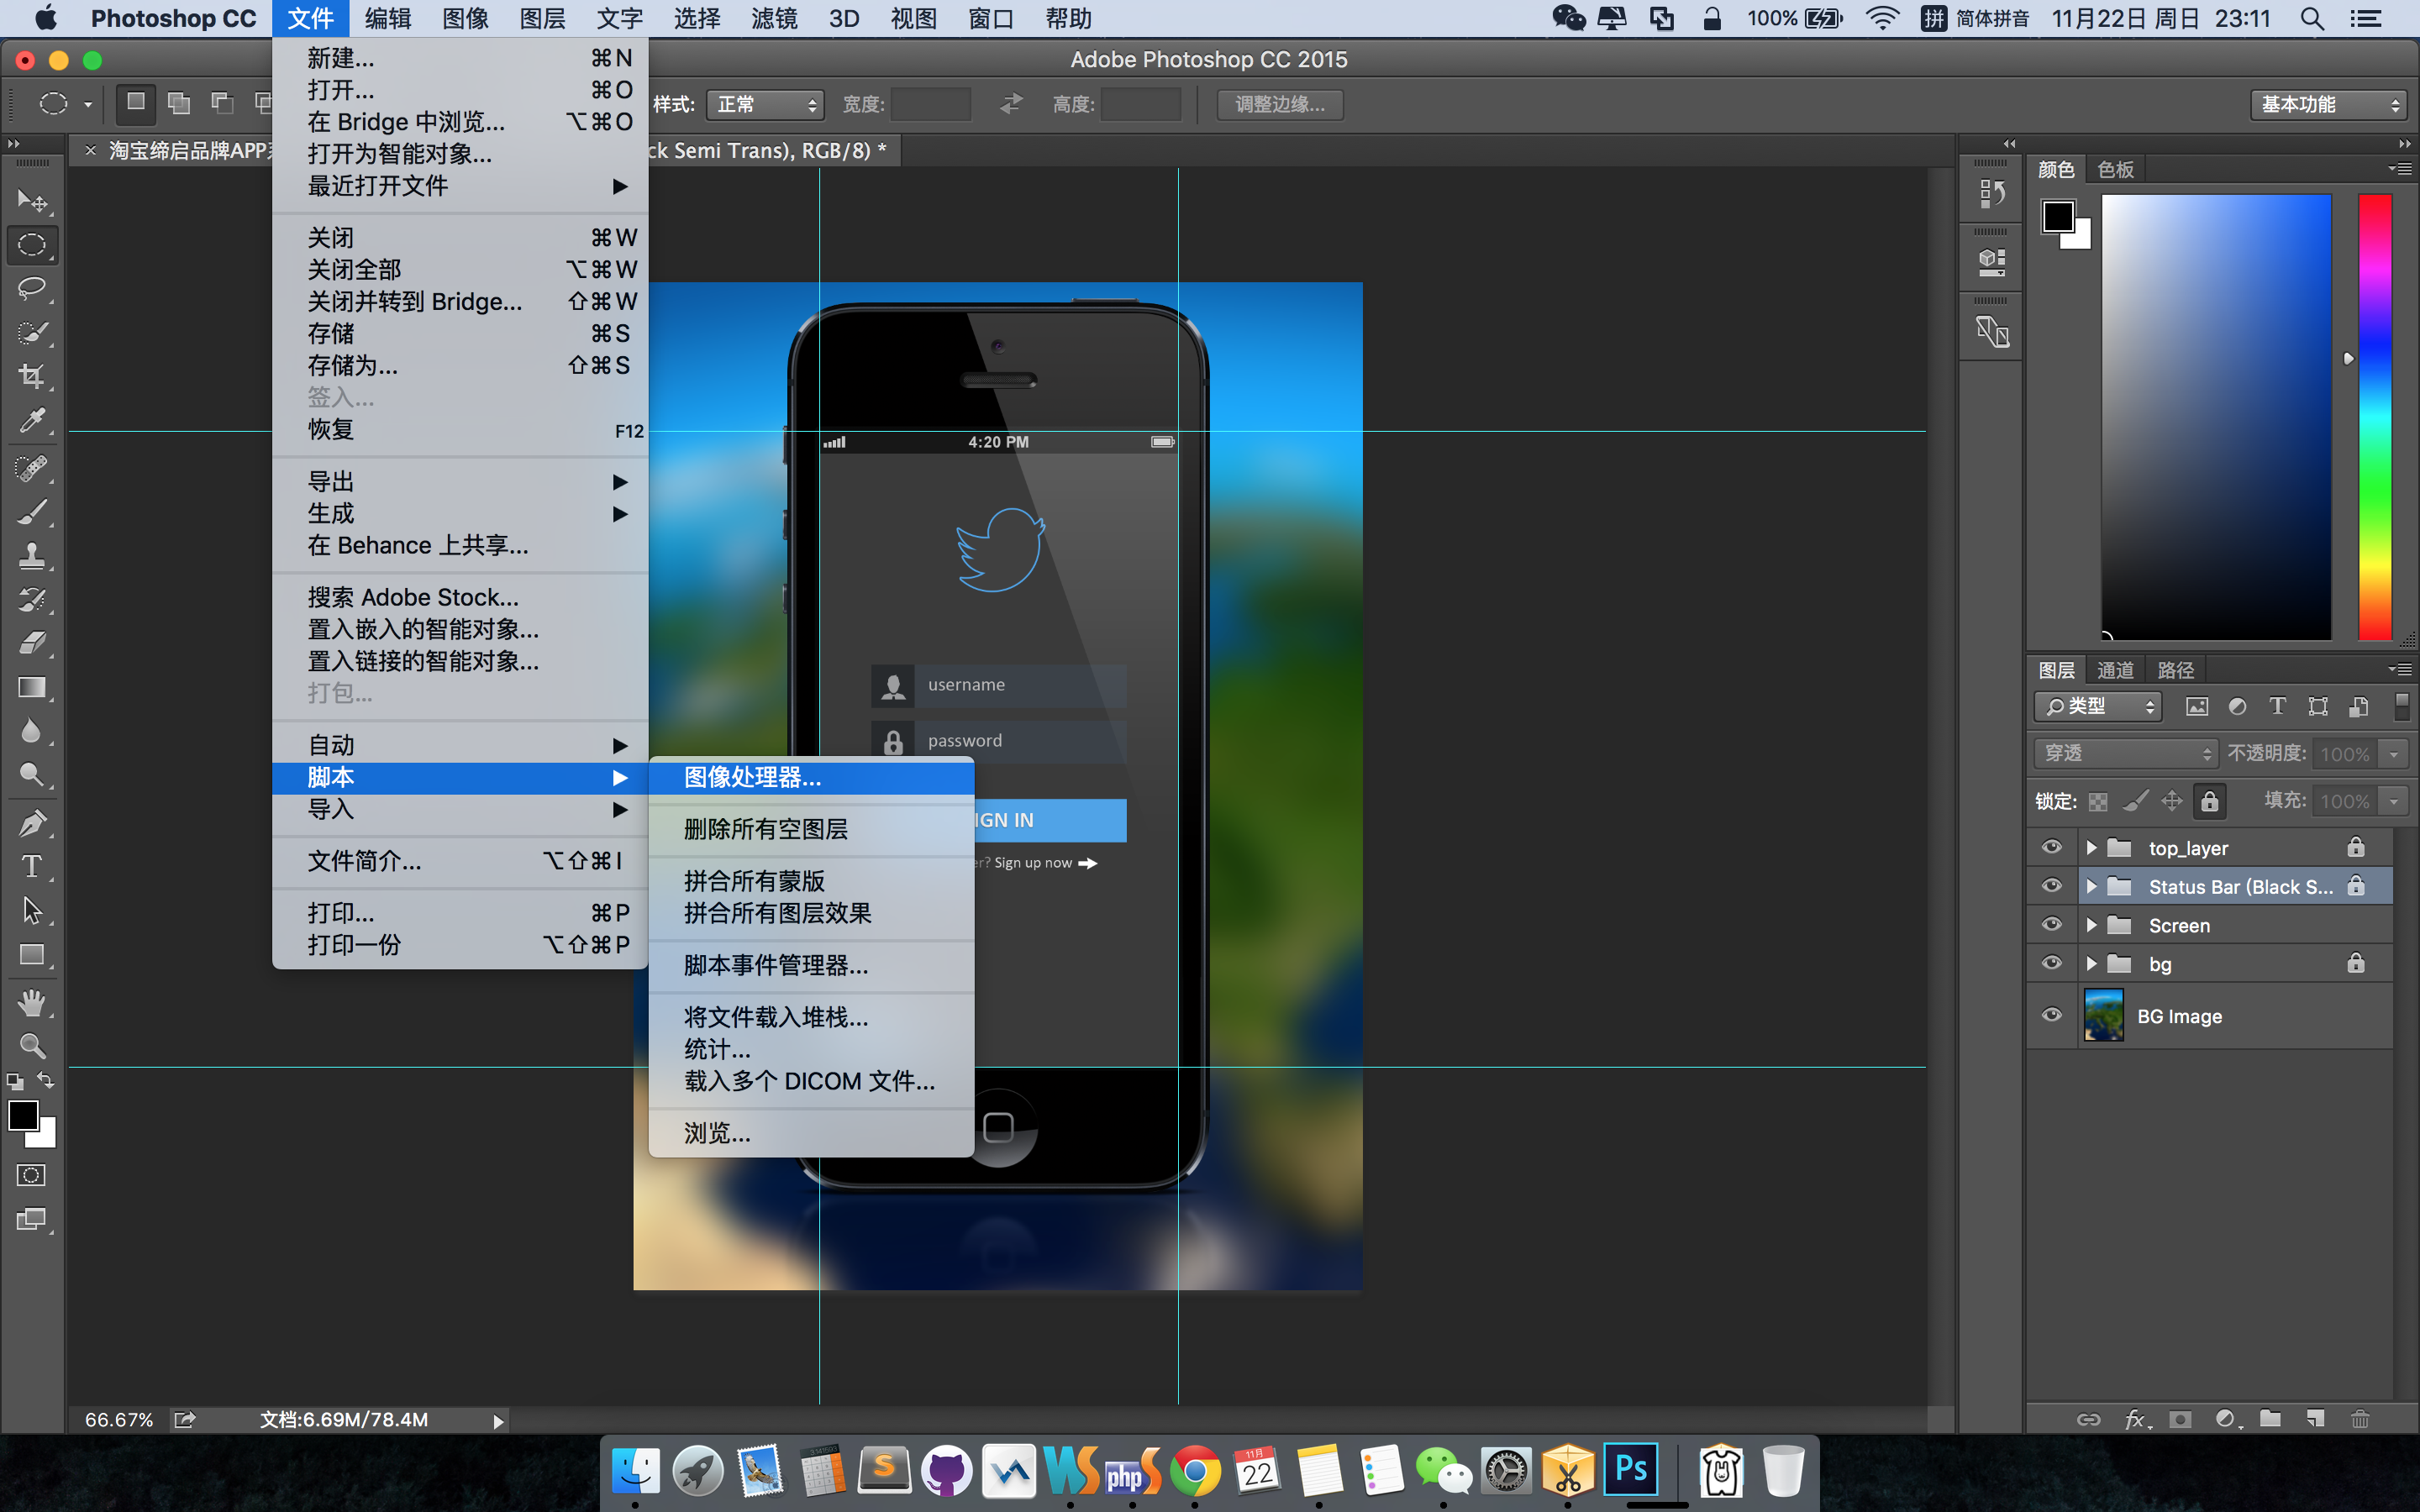Hide the BG Image layer
2420x1512 pixels.
pyautogui.click(x=2052, y=1016)
